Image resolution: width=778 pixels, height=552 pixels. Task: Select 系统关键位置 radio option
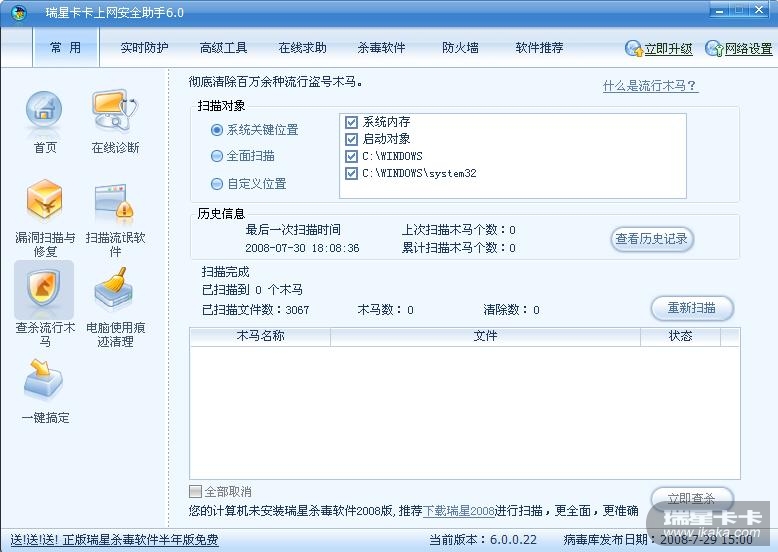216,130
